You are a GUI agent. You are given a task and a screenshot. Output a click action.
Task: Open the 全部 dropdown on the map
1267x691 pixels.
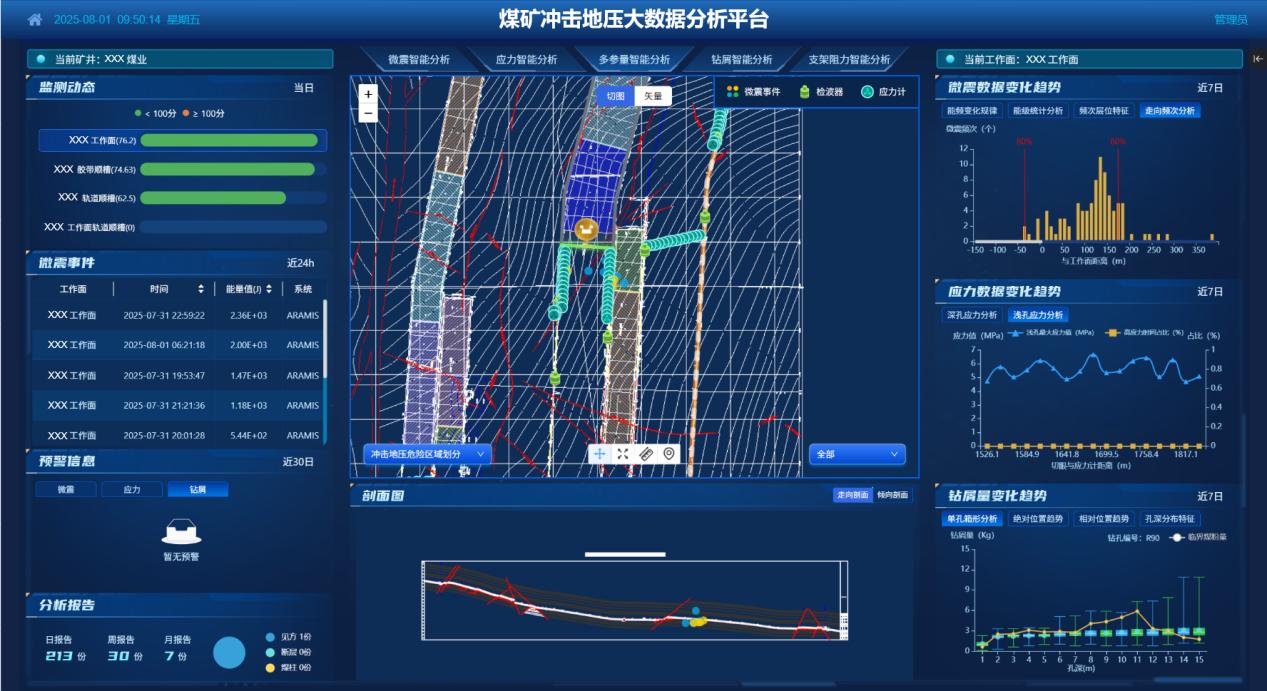[x=856, y=454]
